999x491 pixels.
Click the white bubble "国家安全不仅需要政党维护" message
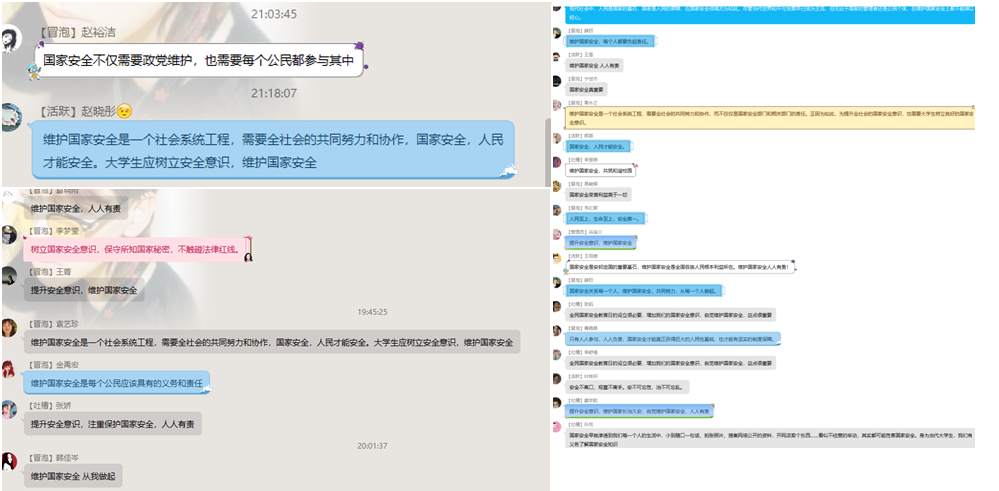pos(198,62)
